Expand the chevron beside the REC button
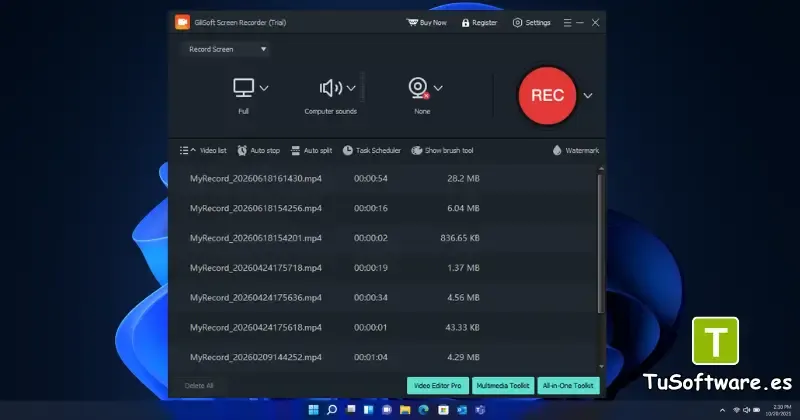The width and height of the screenshot is (800, 420). (588, 95)
